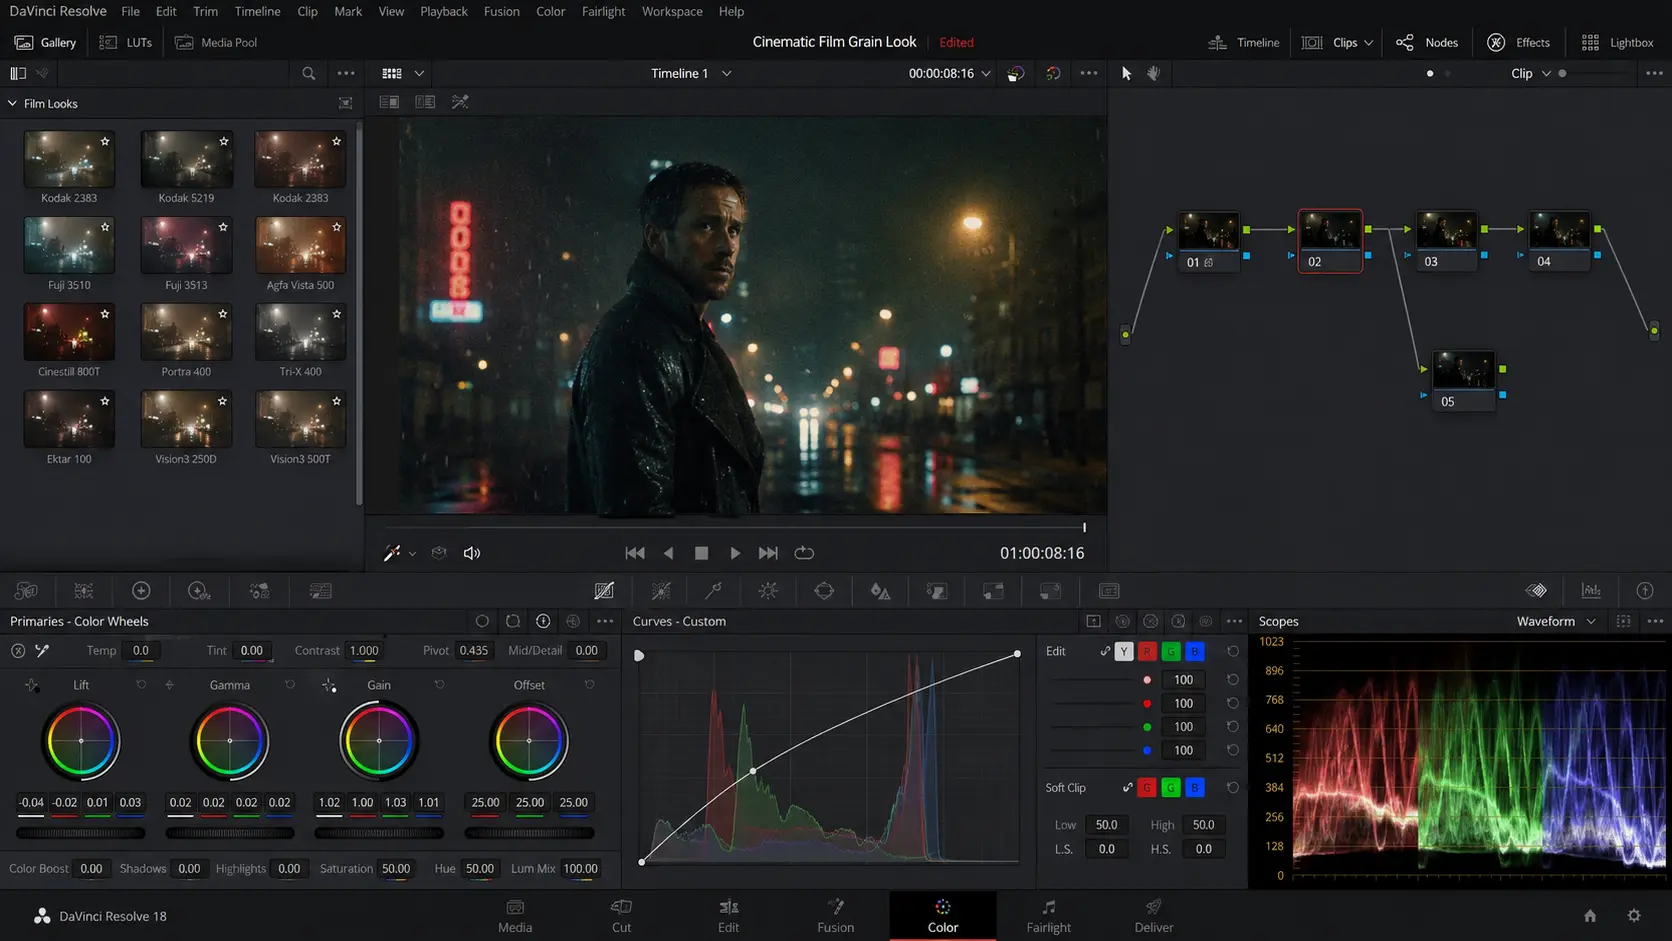
Task: Open project settings gear
Action: (1634, 915)
